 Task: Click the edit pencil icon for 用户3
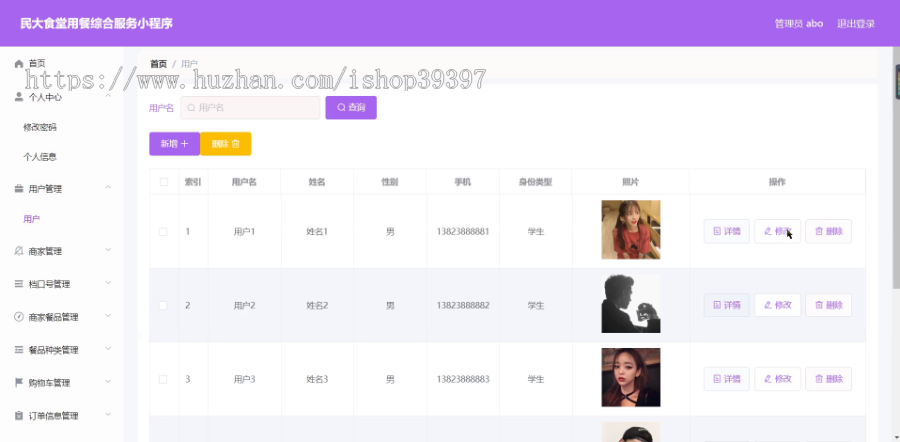(x=768, y=379)
